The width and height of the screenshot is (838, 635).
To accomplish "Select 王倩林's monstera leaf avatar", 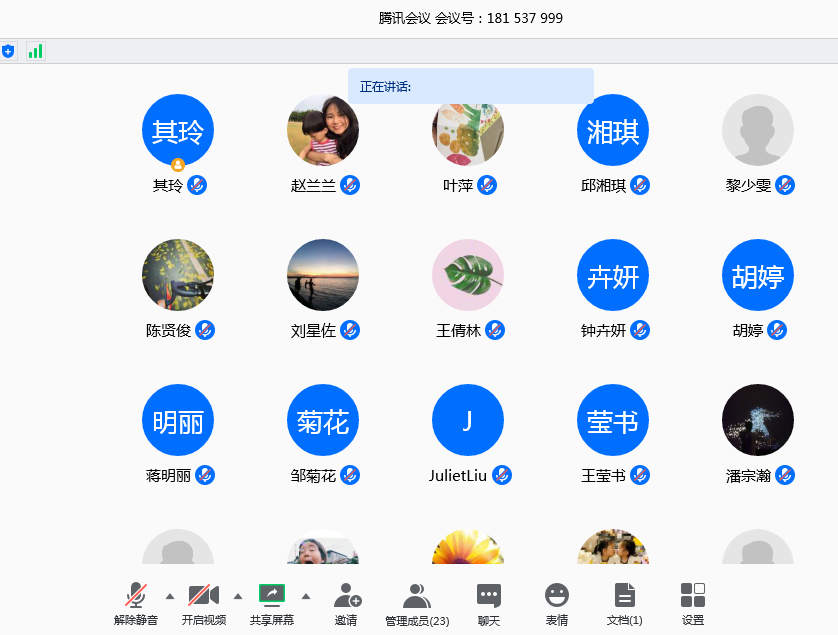I will coord(468,275).
